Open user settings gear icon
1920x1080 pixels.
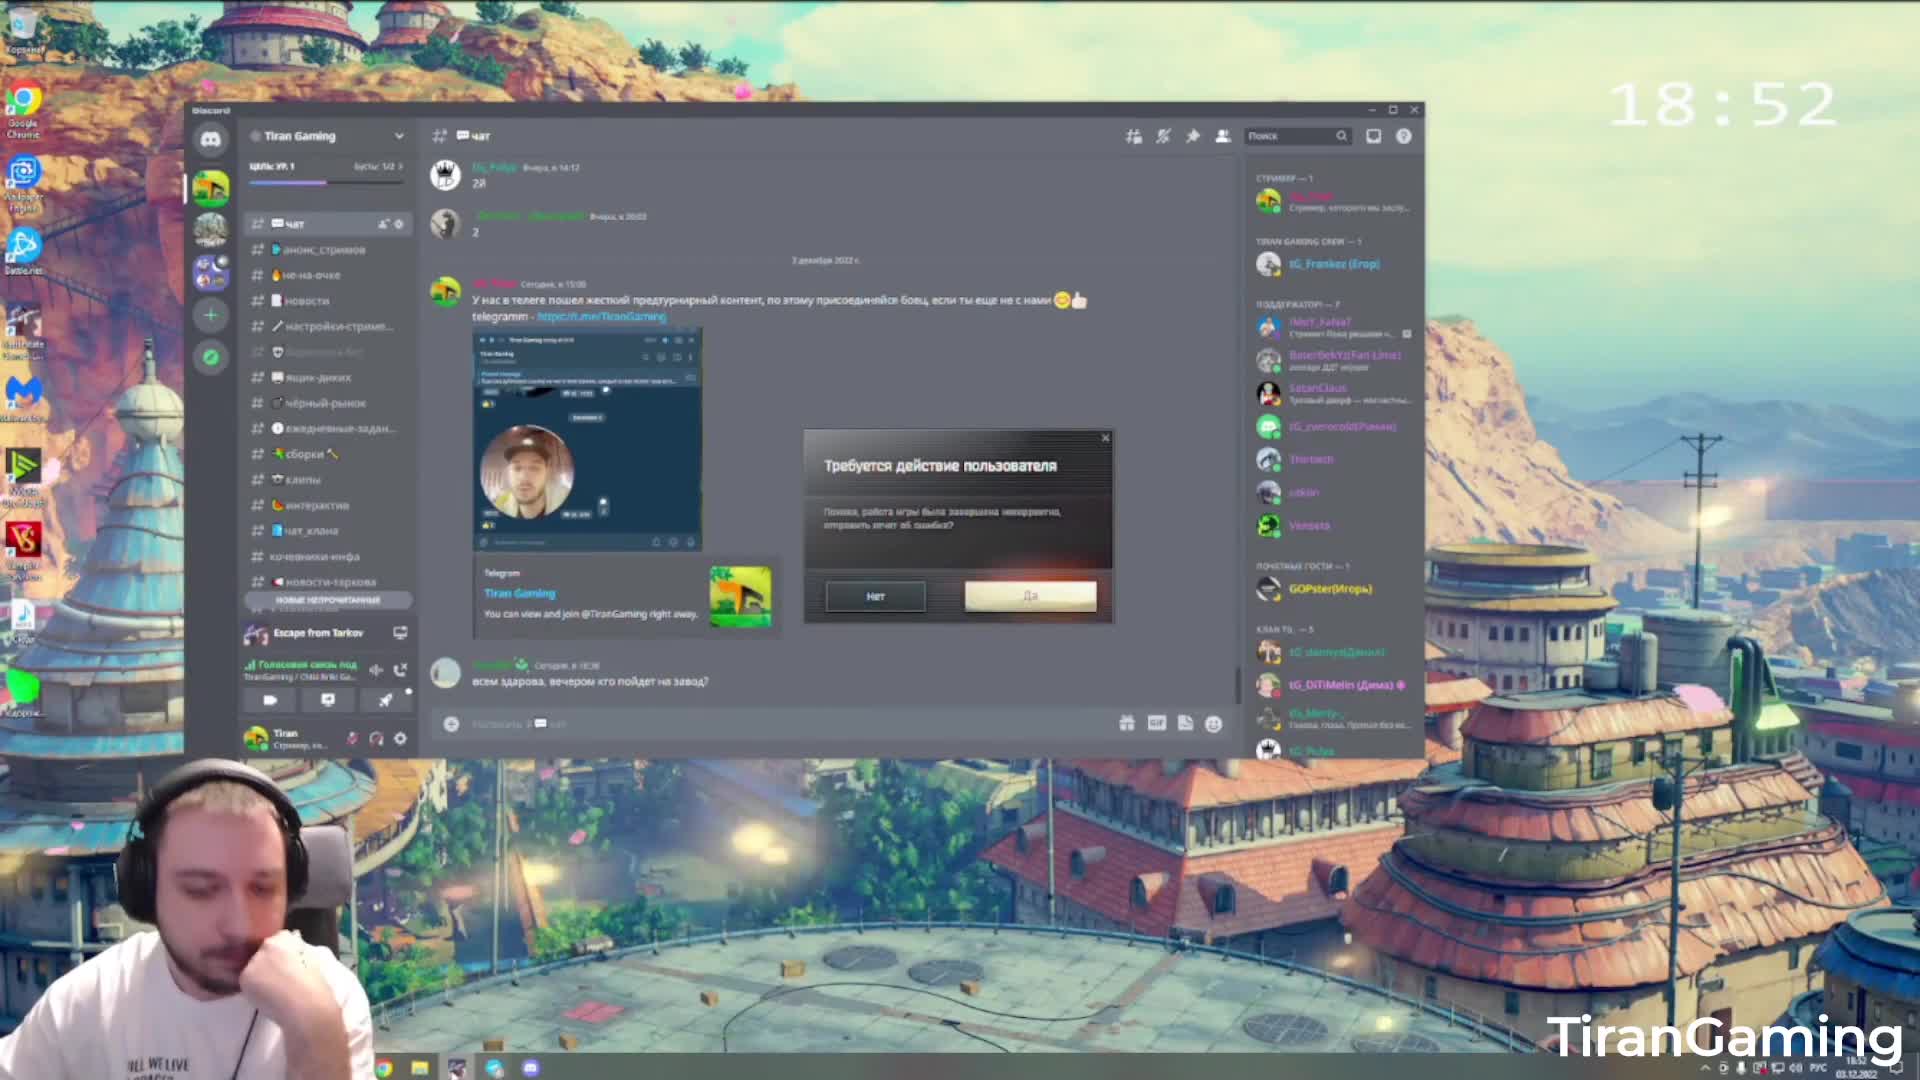(x=400, y=738)
